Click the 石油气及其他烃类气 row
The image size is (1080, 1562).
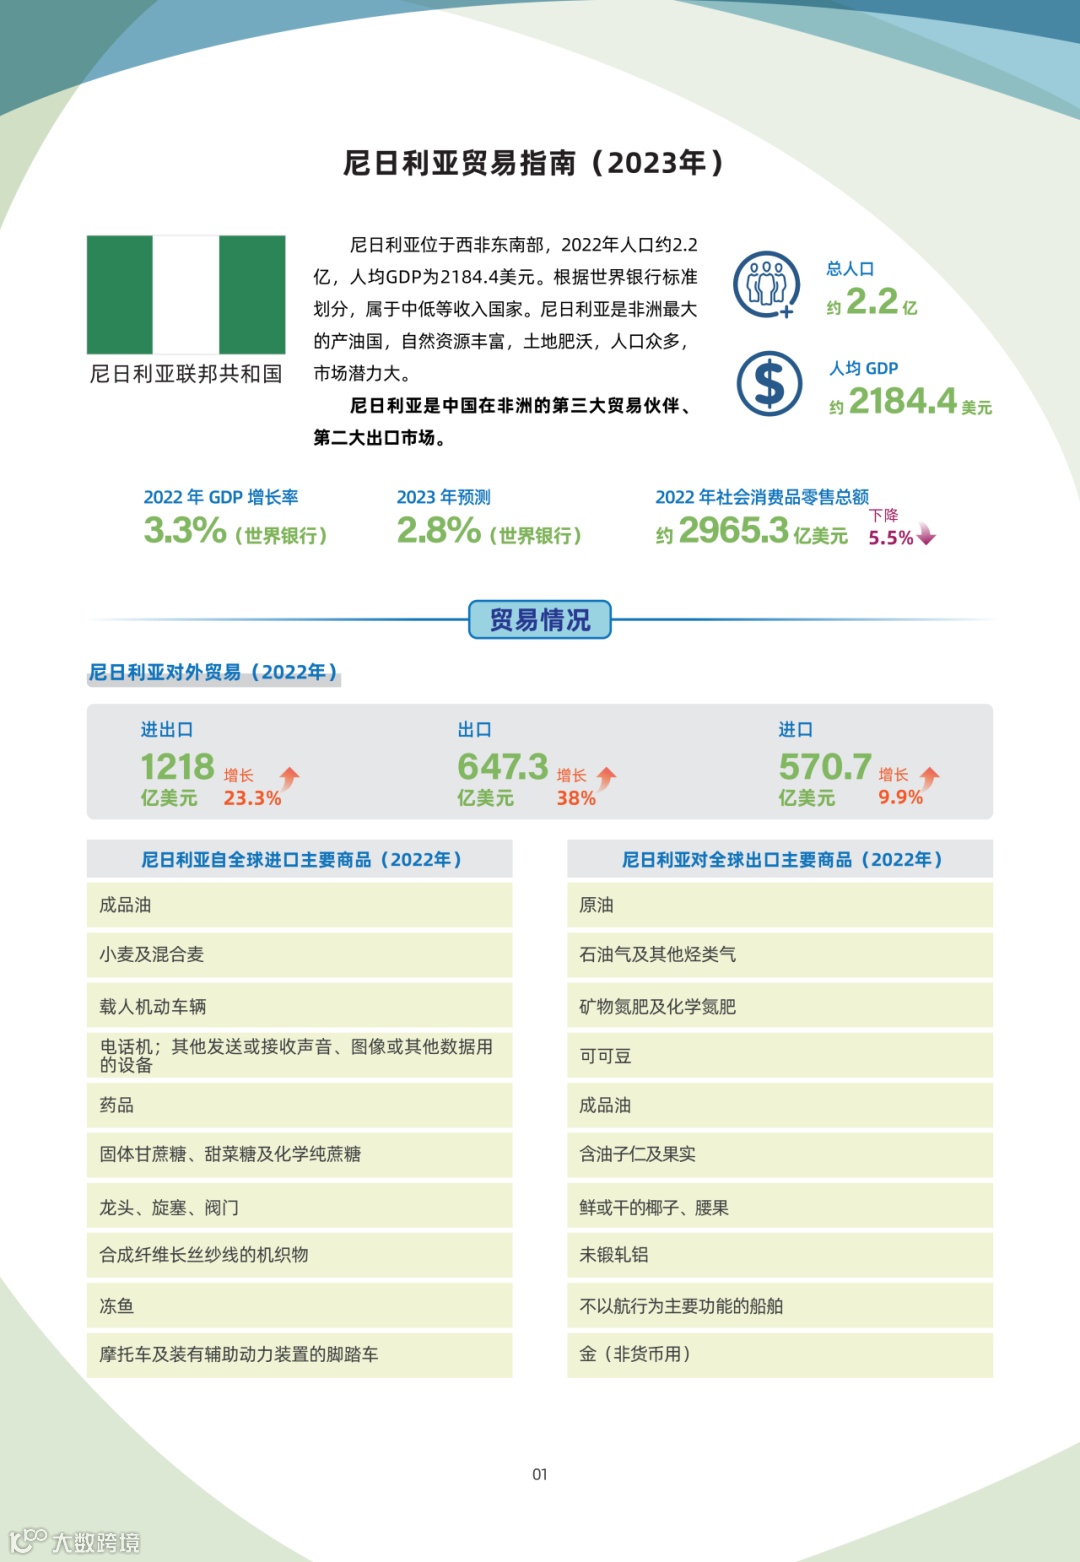coord(780,955)
